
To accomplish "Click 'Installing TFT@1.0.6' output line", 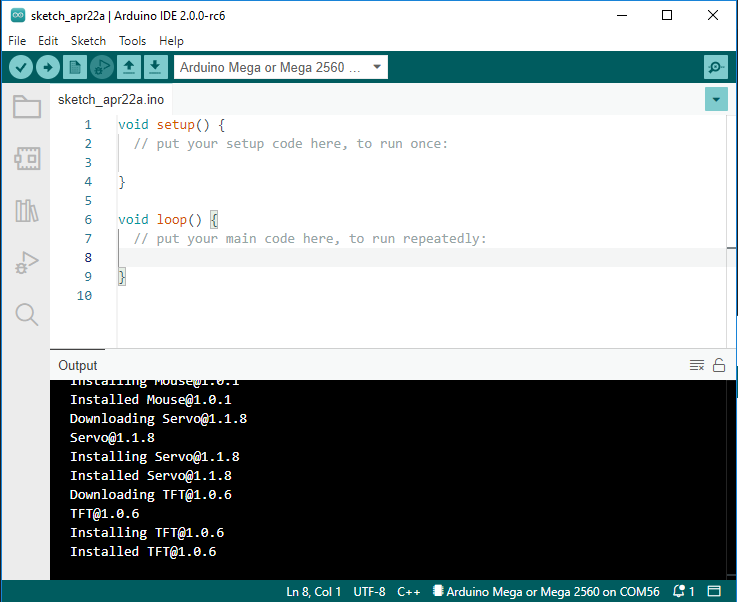I will pos(147,532).
